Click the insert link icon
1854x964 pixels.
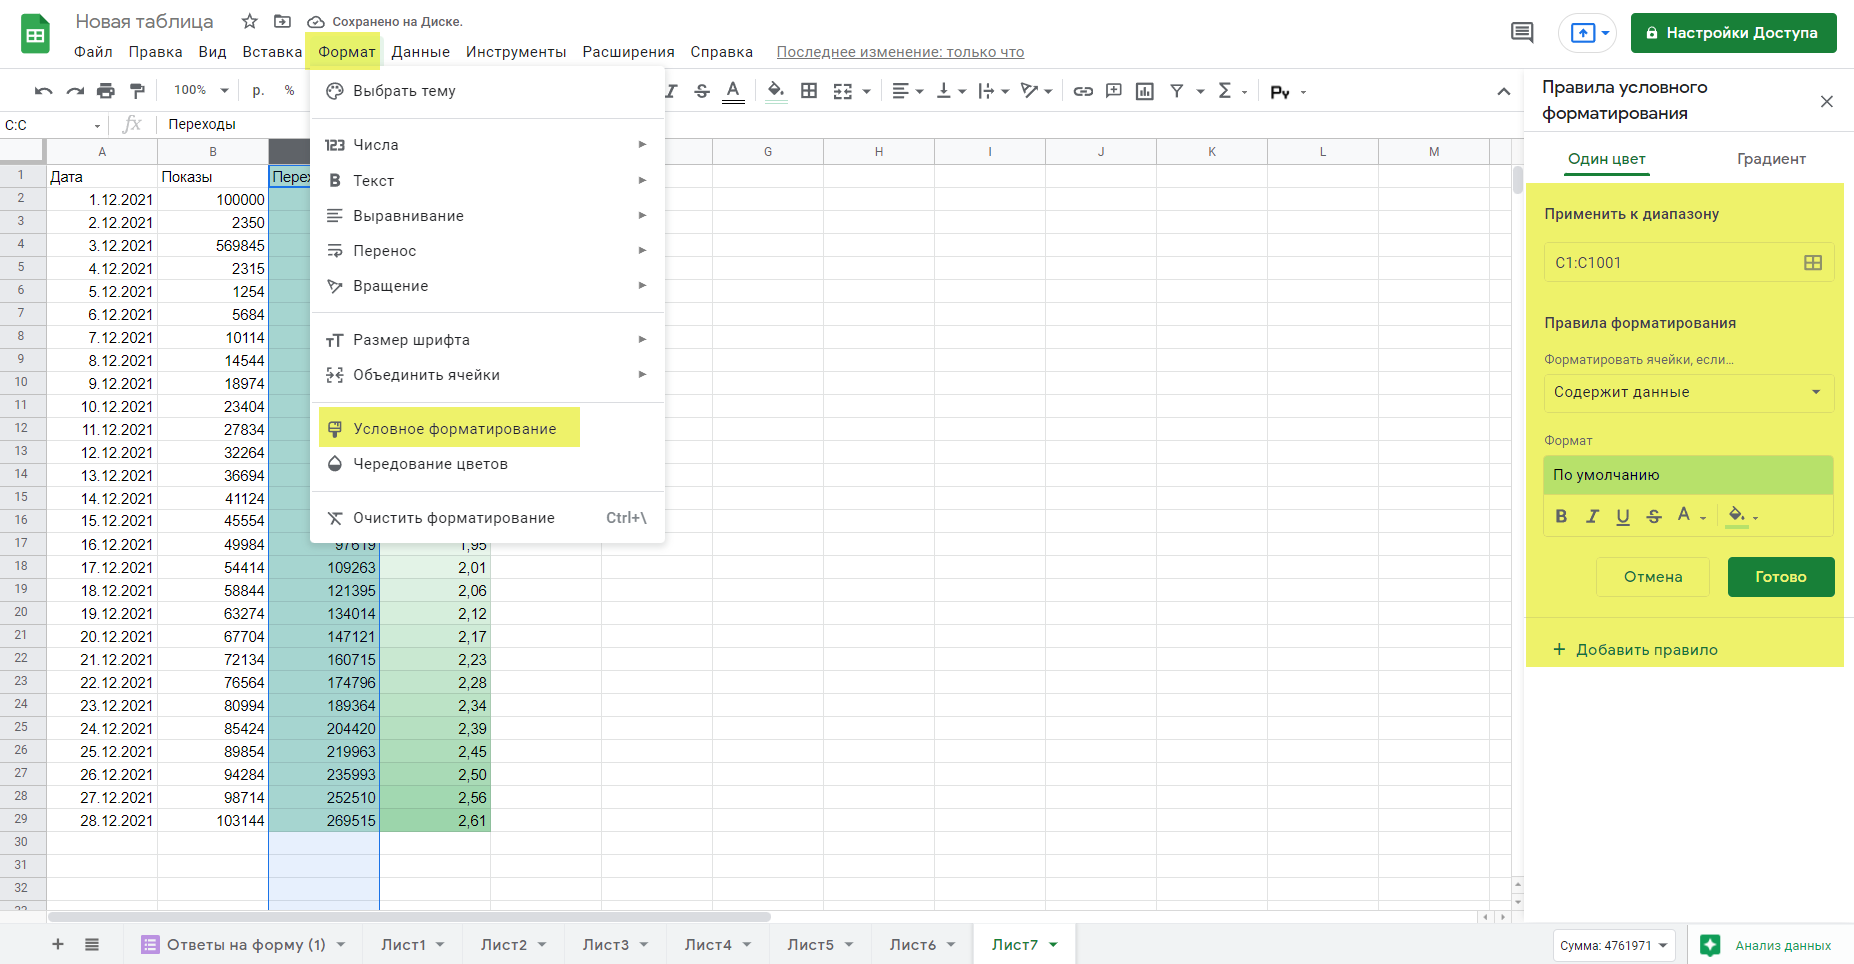click(1083, 91)
